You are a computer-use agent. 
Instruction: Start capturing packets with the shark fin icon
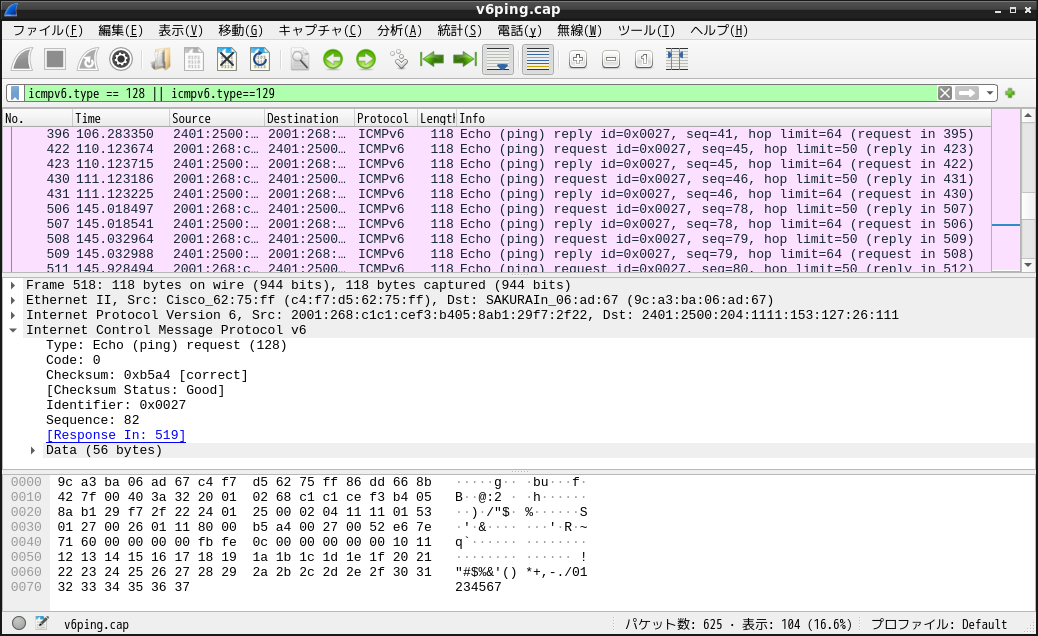pyautogui.click(x=22, y=60)
